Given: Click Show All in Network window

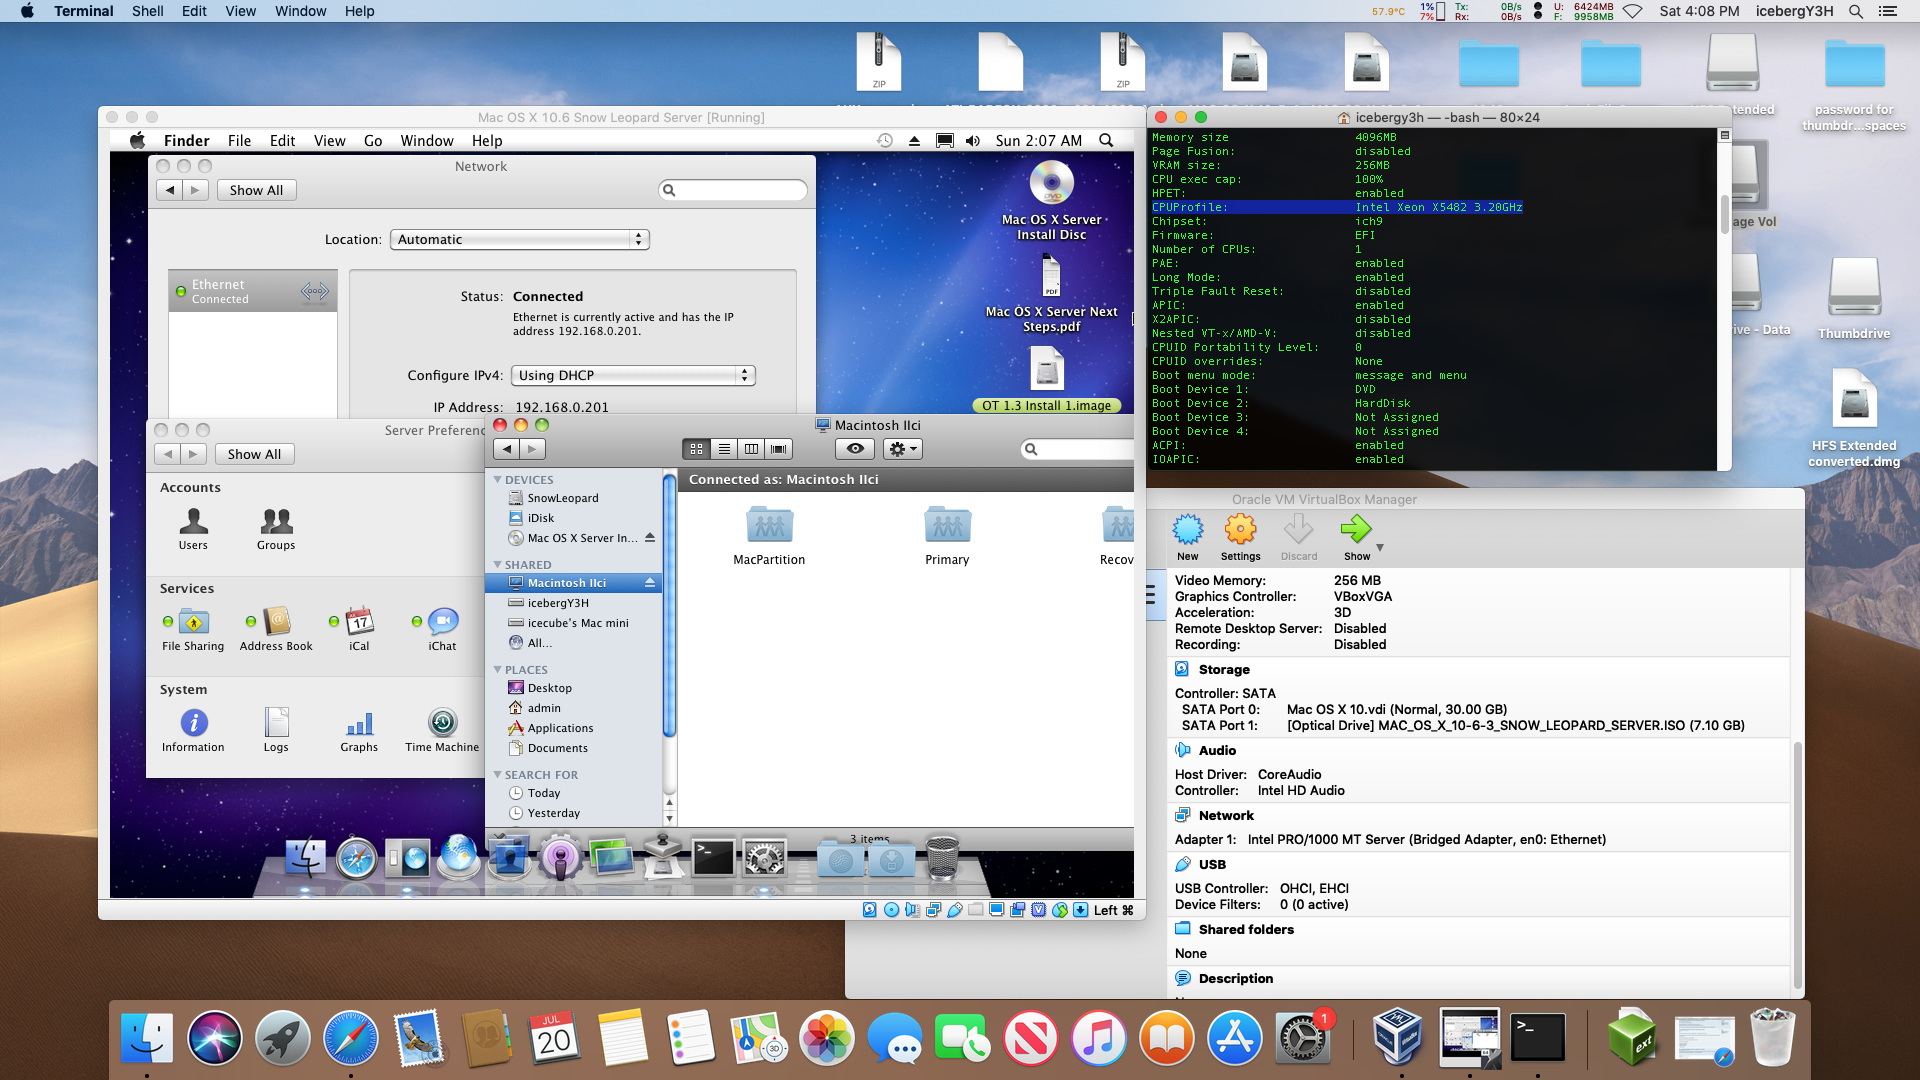Looking at the screenshot, I should pos(256,190).
